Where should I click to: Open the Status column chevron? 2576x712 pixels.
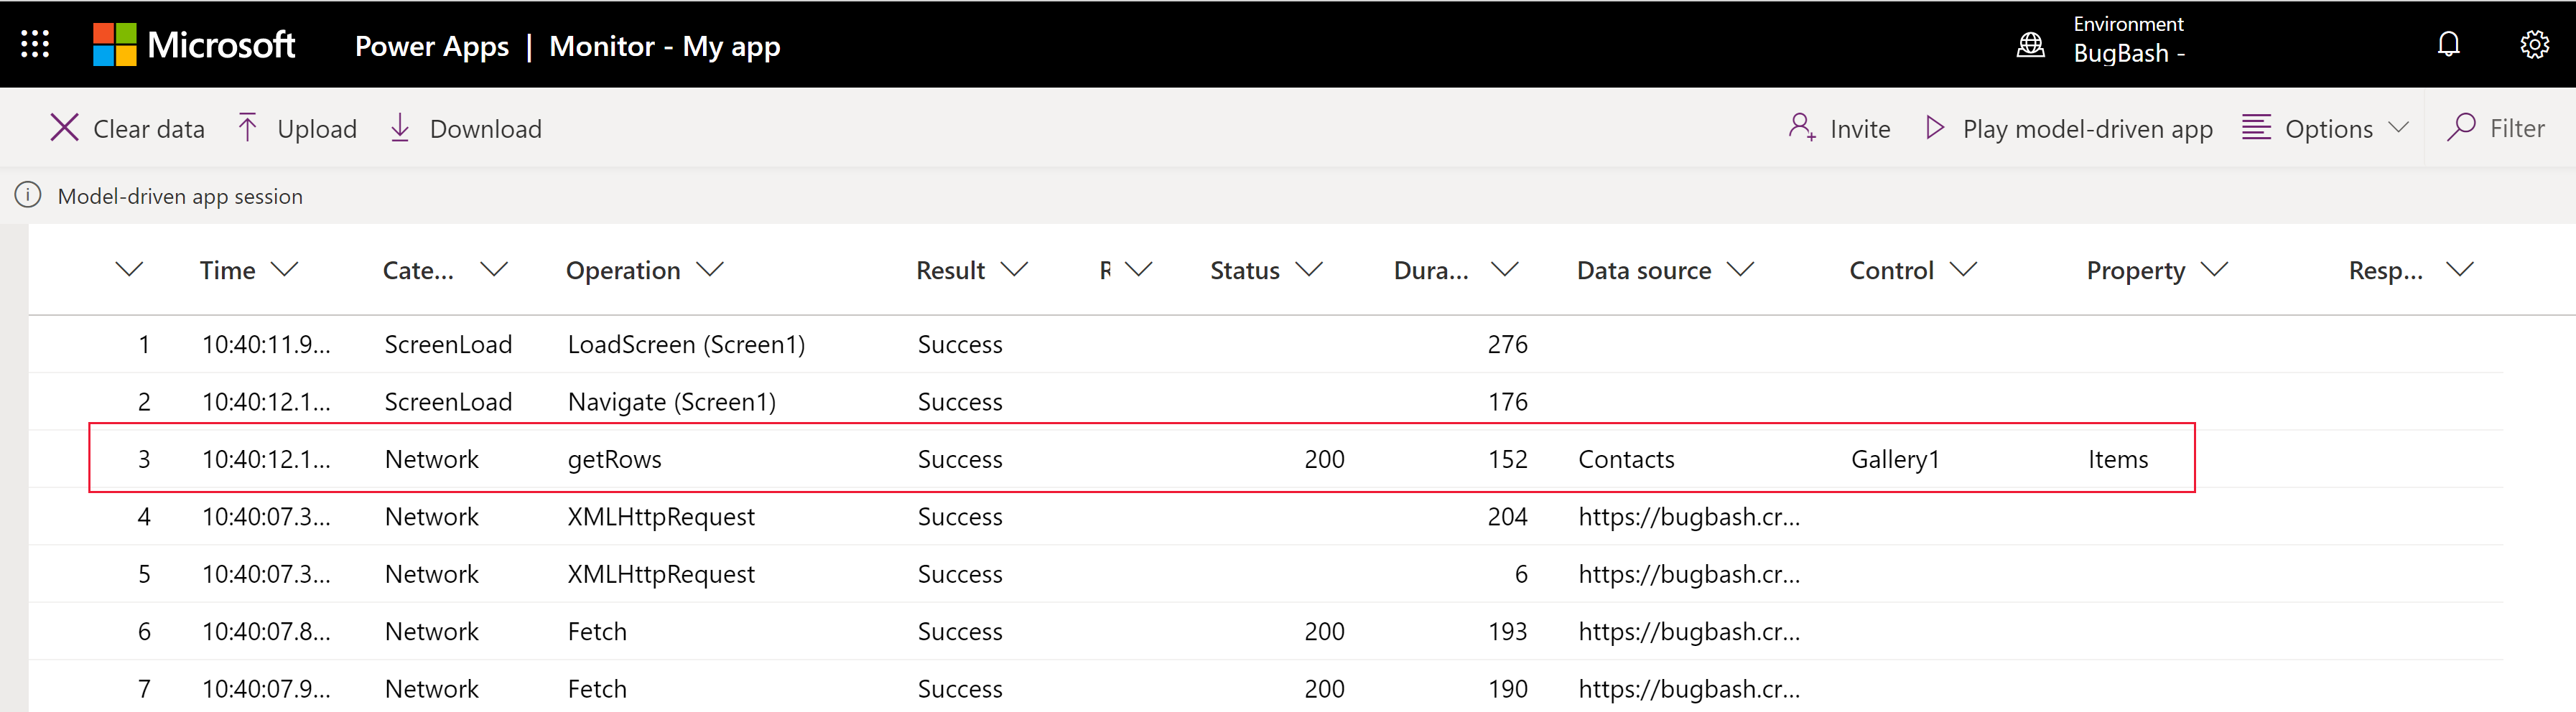tap(1309, 269)
